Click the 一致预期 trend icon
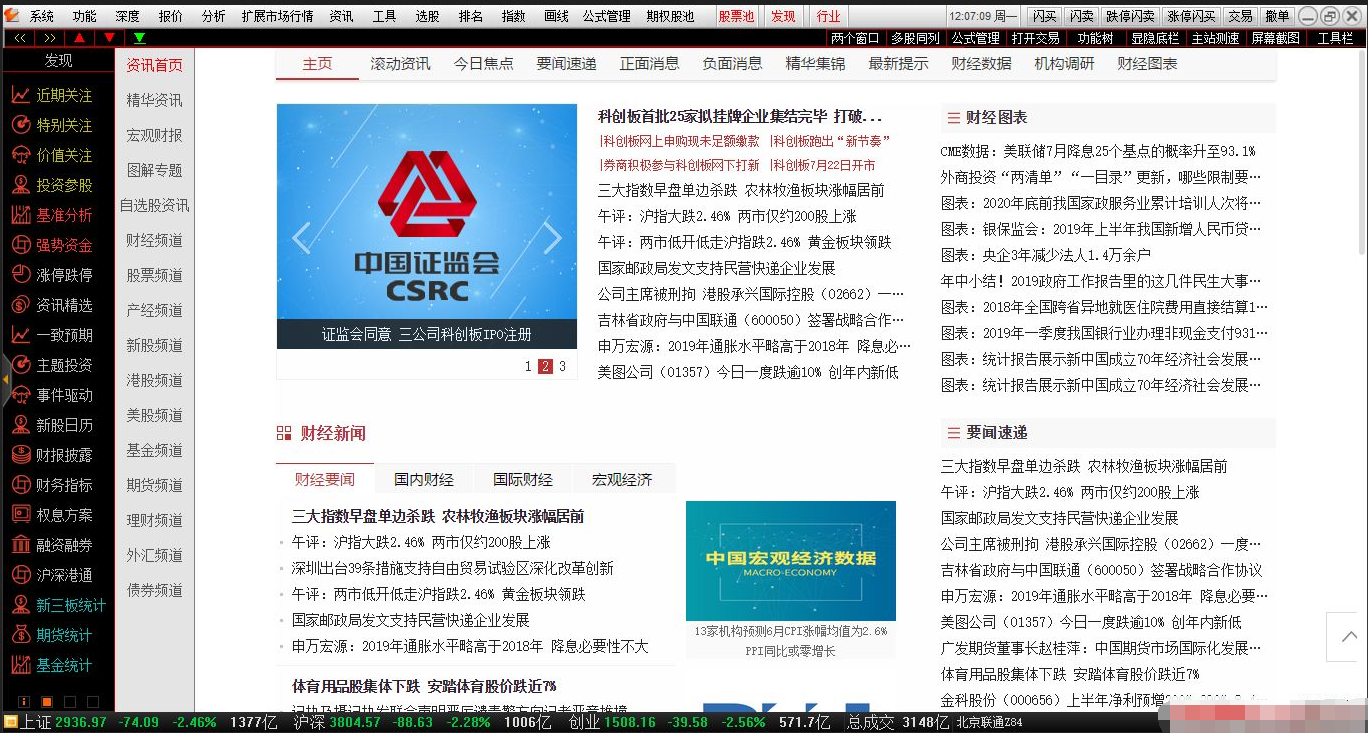 coord(20,335)
